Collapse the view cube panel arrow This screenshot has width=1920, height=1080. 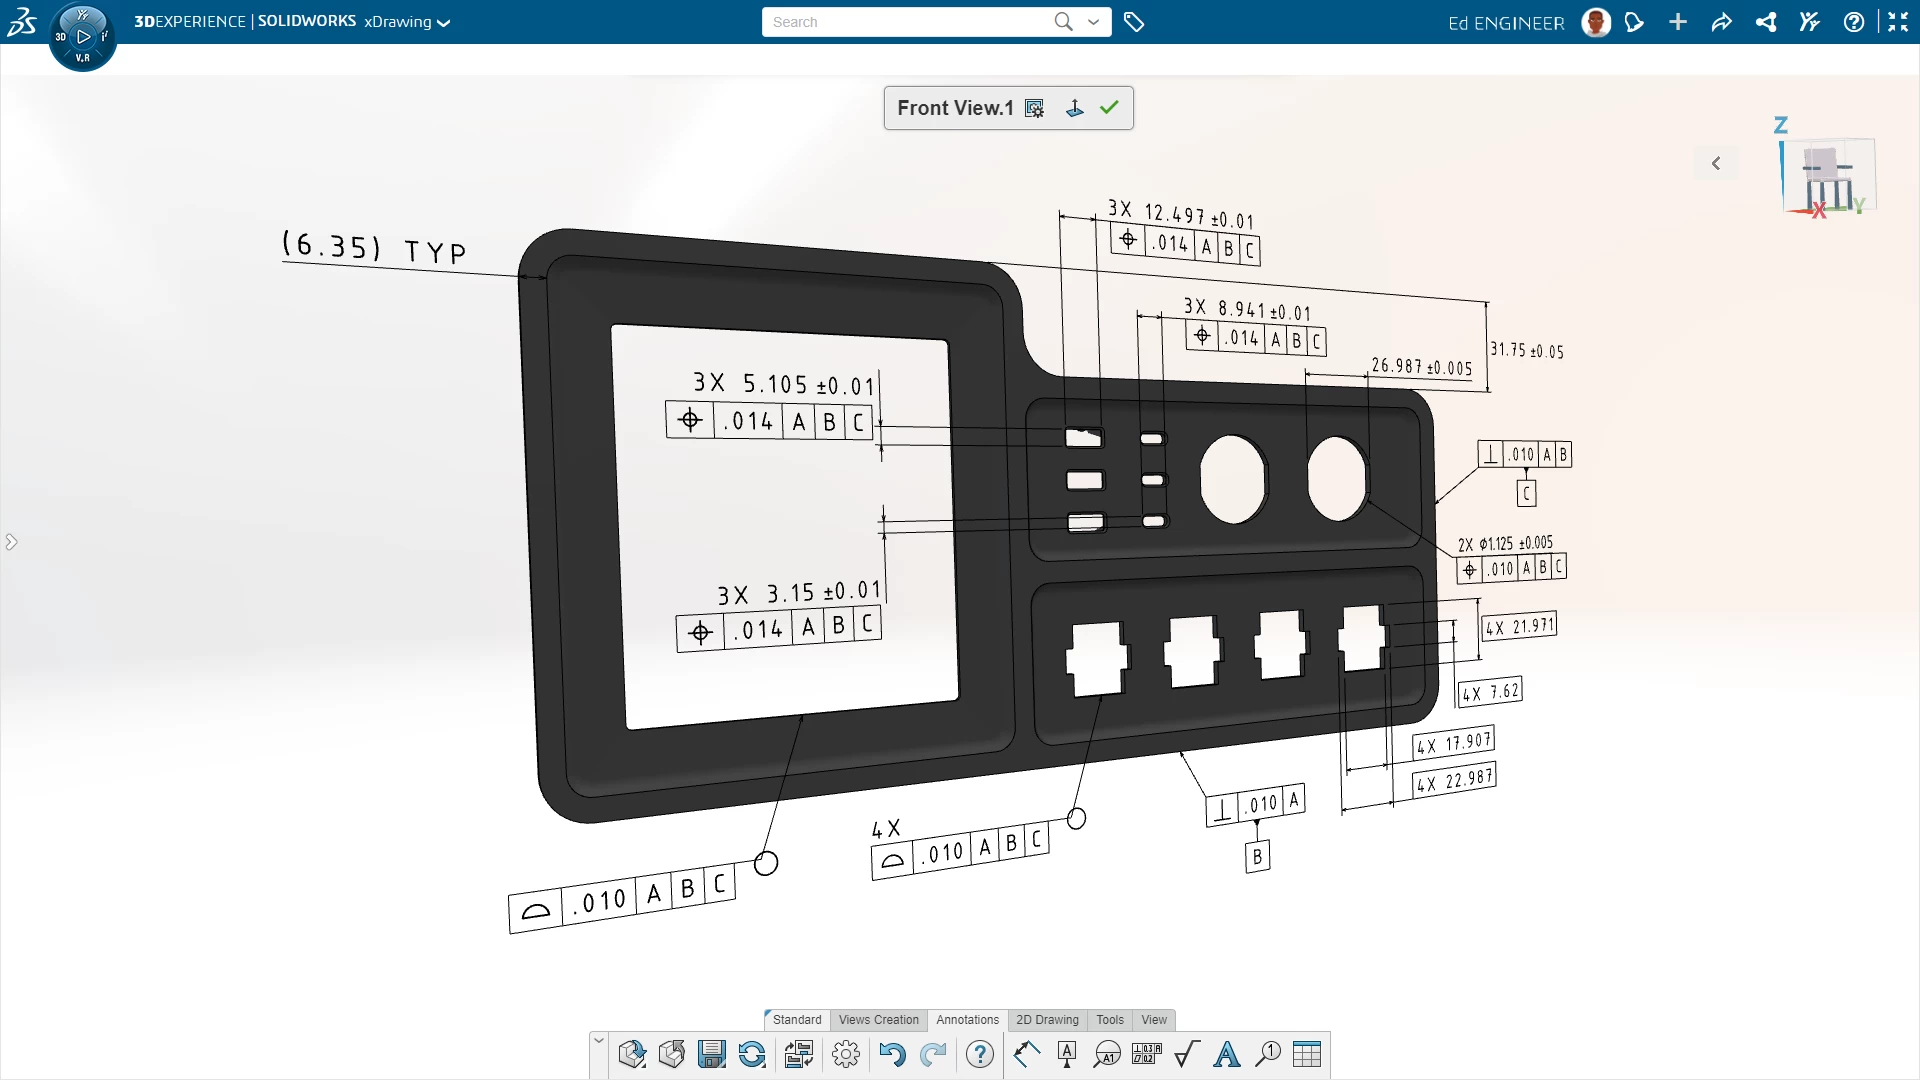pos(1716,163)
